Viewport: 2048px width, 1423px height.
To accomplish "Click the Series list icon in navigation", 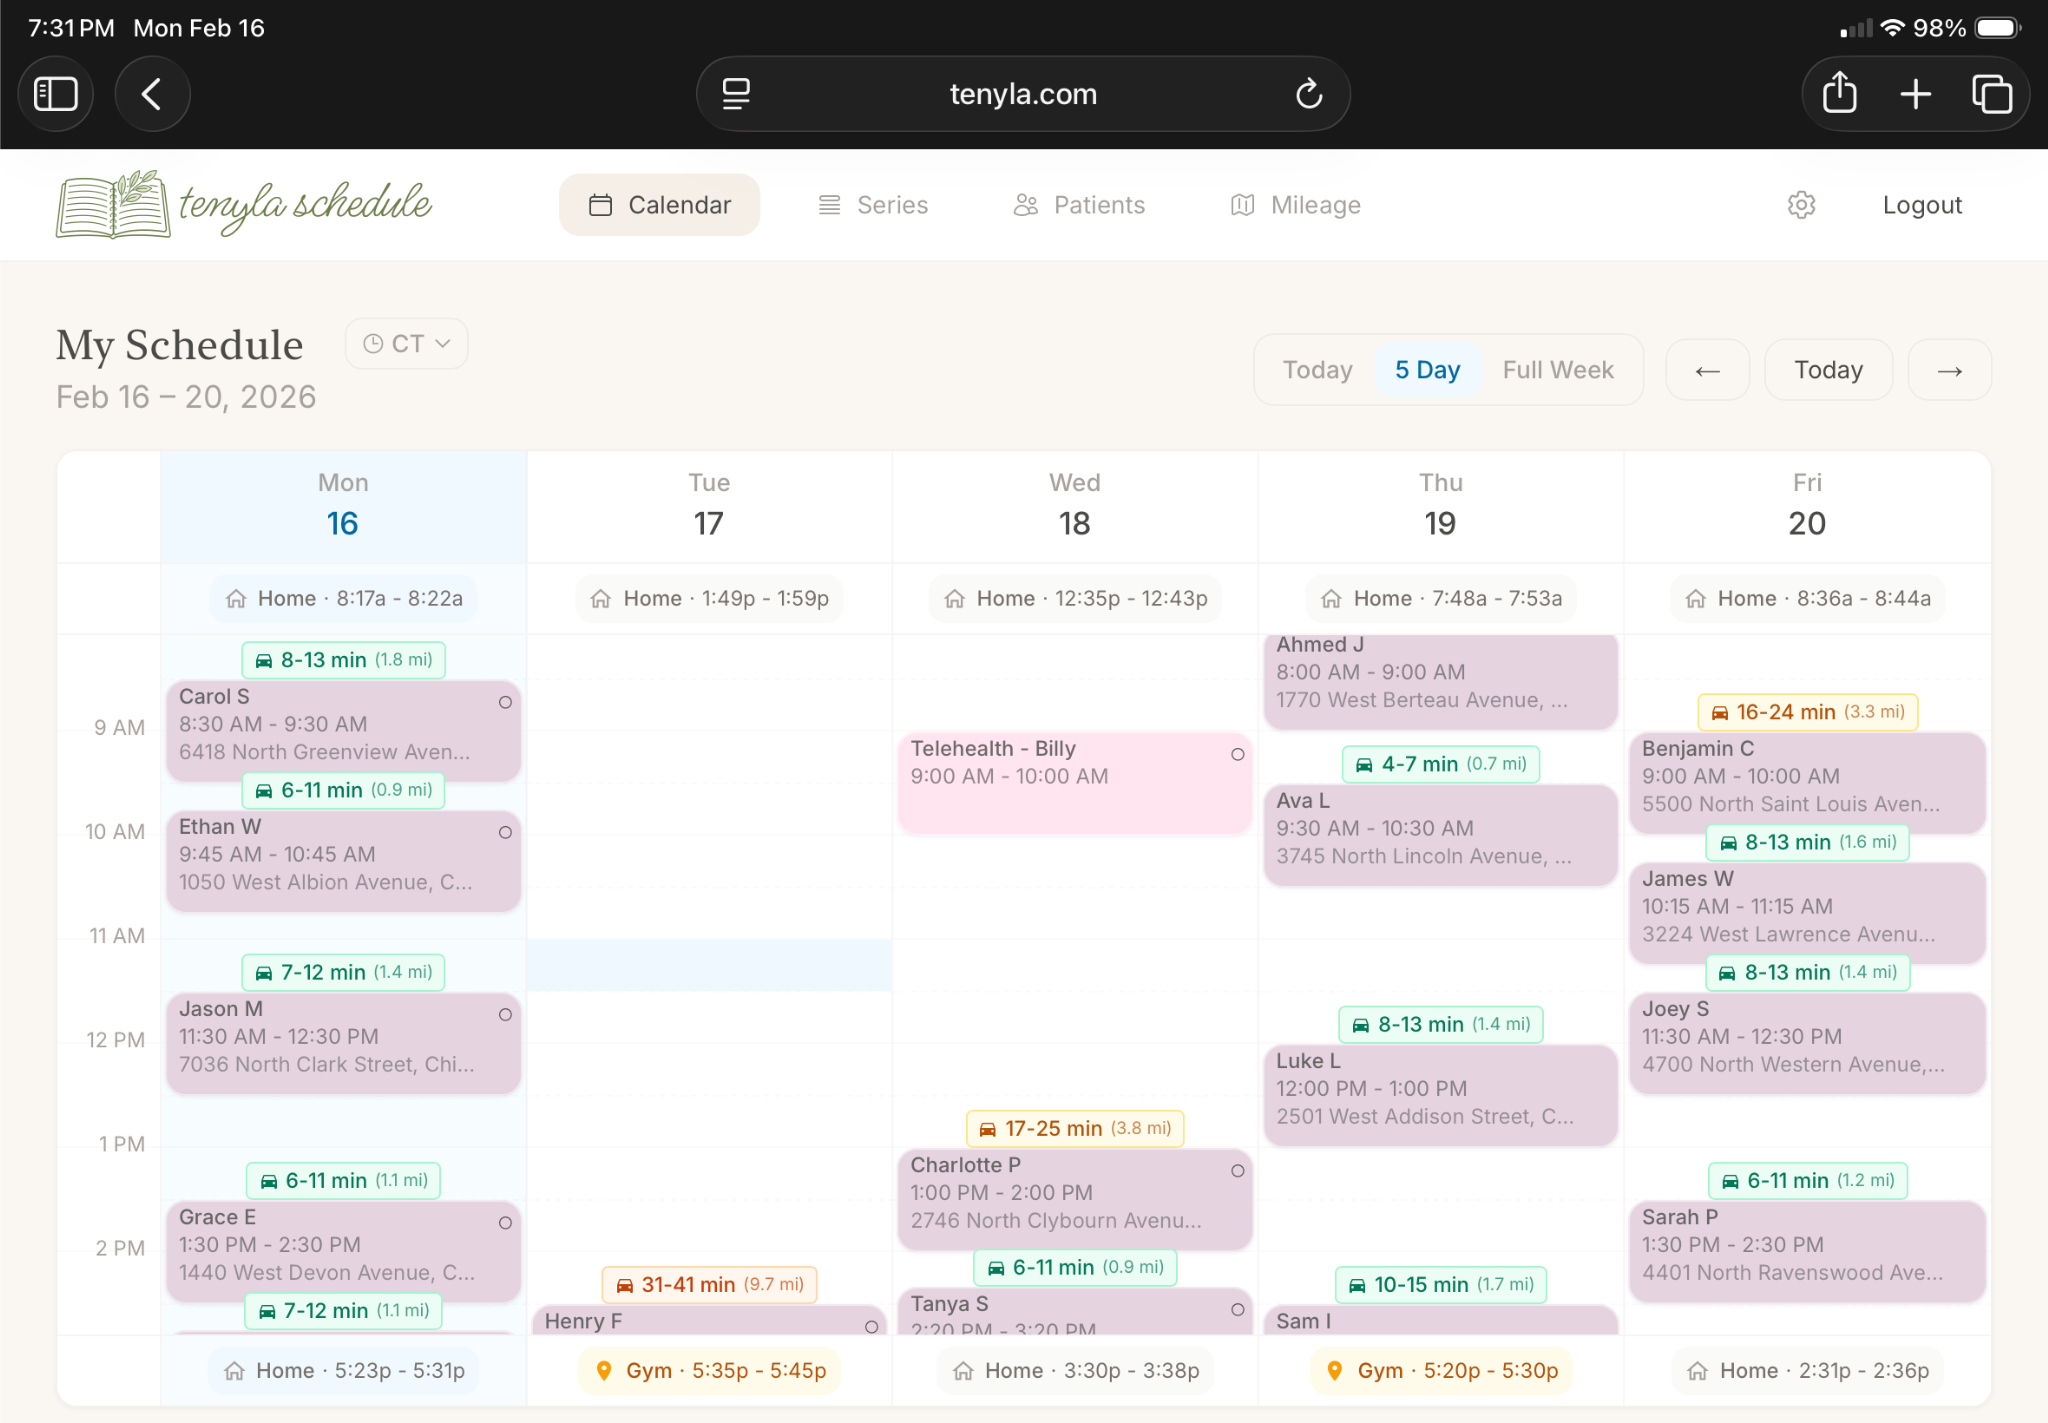I will [x=827, y=204].
